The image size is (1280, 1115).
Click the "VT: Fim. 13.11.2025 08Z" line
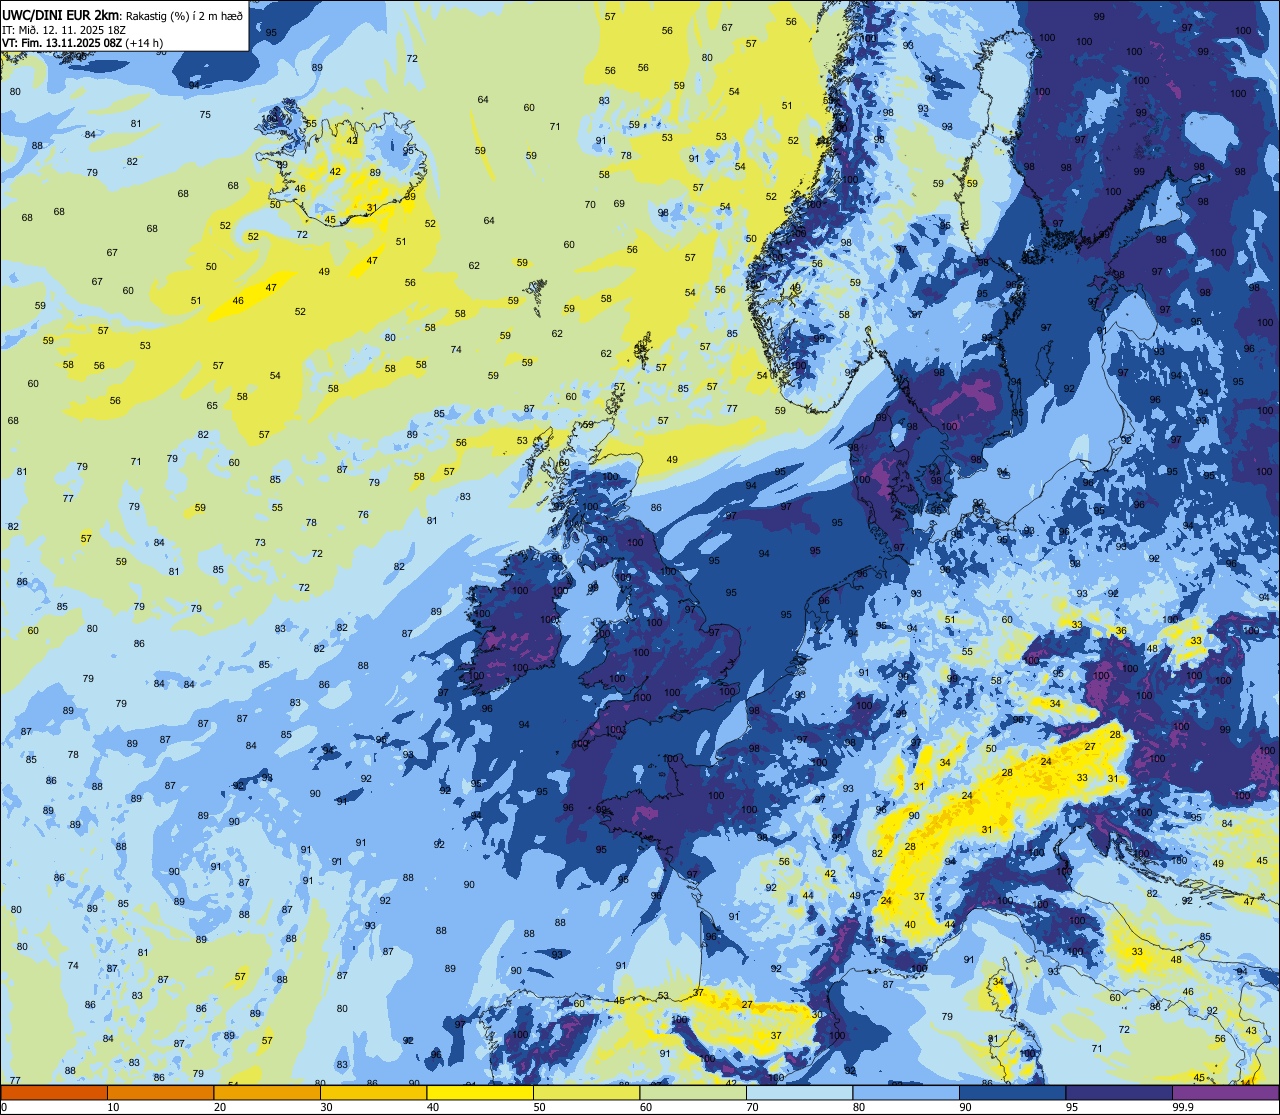[x=62, y=43]
